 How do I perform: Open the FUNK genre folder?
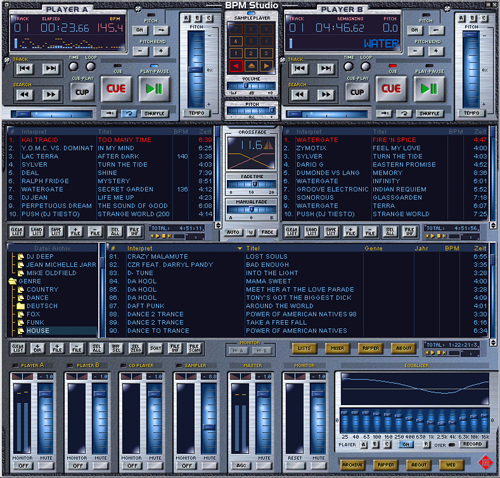click(x=35, y=322)
